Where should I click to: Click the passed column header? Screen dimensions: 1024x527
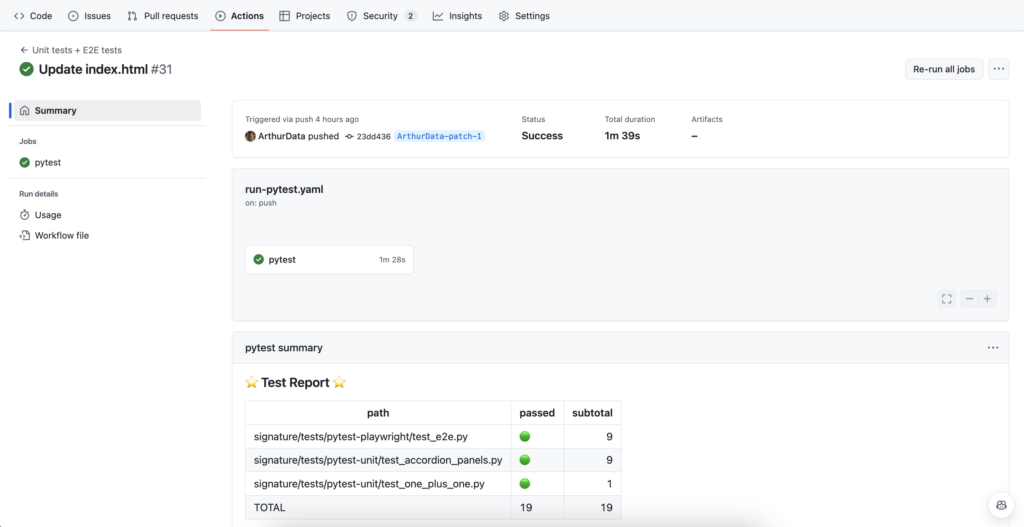coord(537,413)
